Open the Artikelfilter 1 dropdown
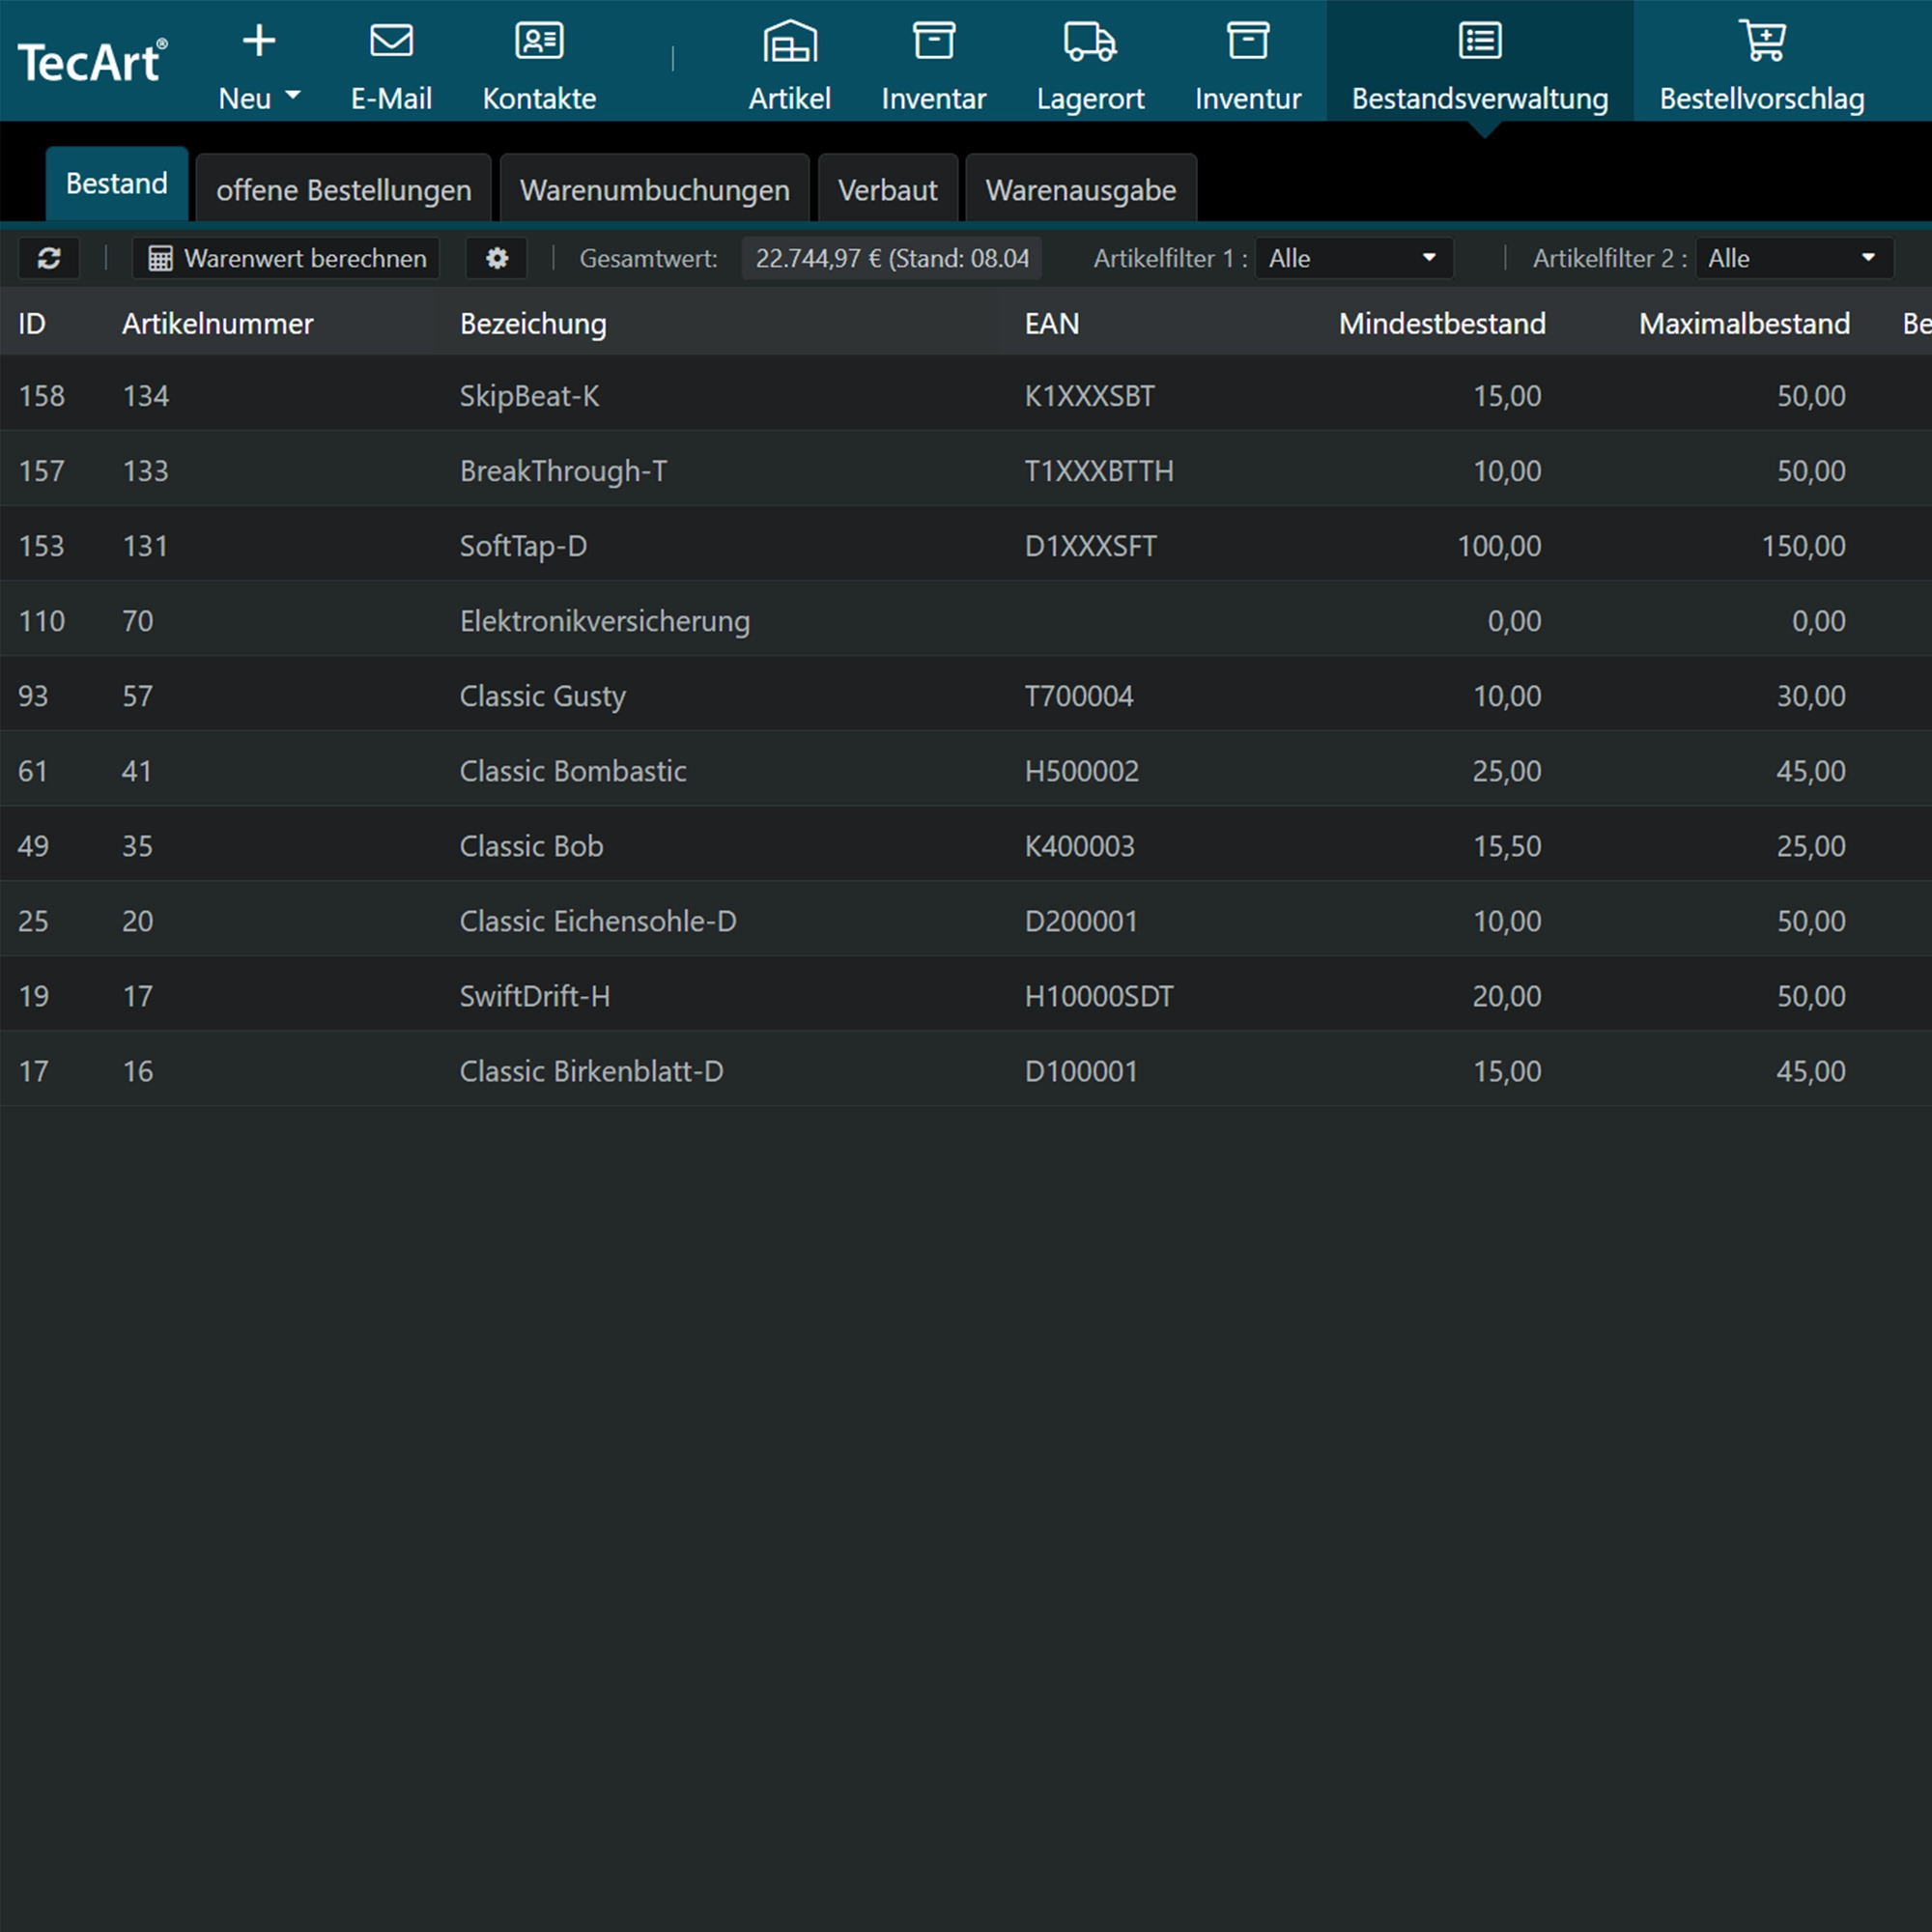Viewport: 1932px width, 1932px height. coord(1354,259)
